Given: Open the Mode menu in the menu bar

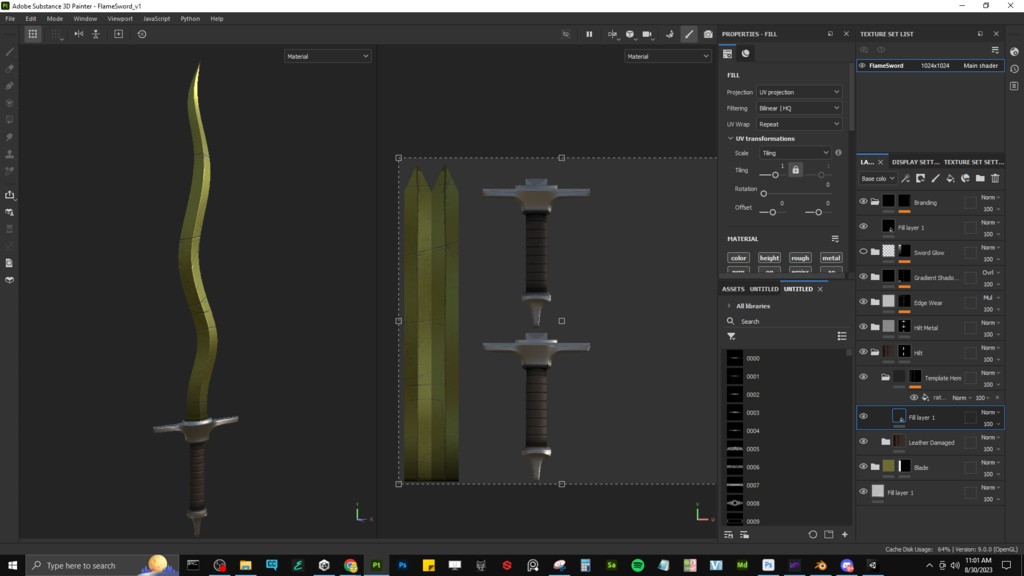Looking at the screenshot, I should (54, 17).
